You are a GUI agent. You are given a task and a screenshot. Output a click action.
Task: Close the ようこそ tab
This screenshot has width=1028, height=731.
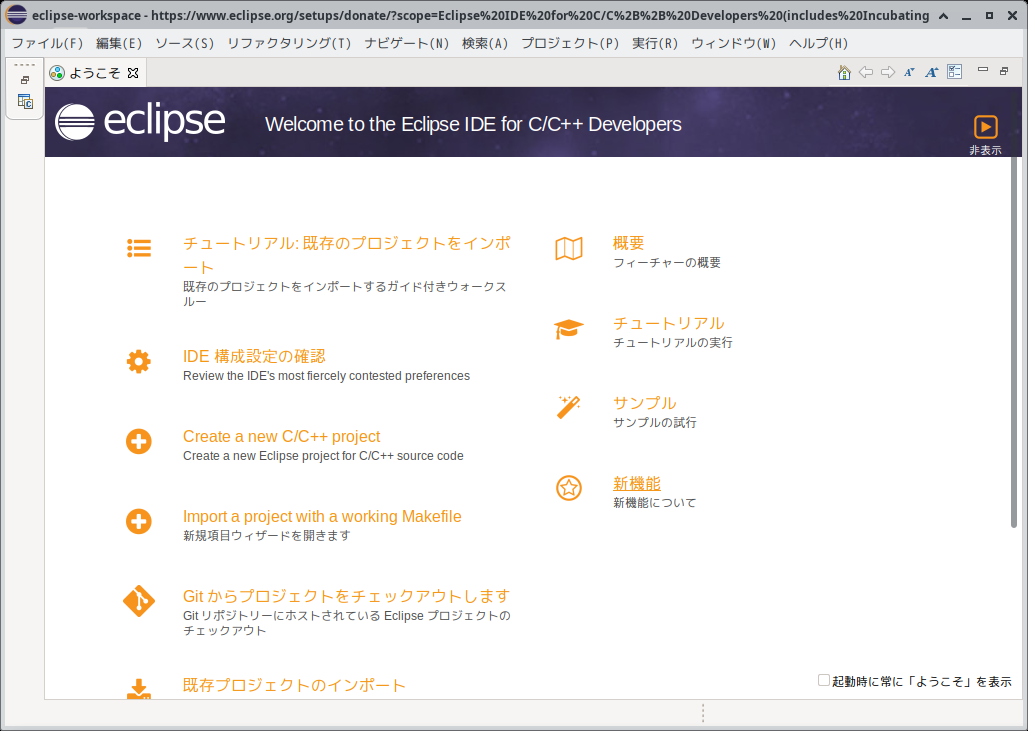(133, 73)
